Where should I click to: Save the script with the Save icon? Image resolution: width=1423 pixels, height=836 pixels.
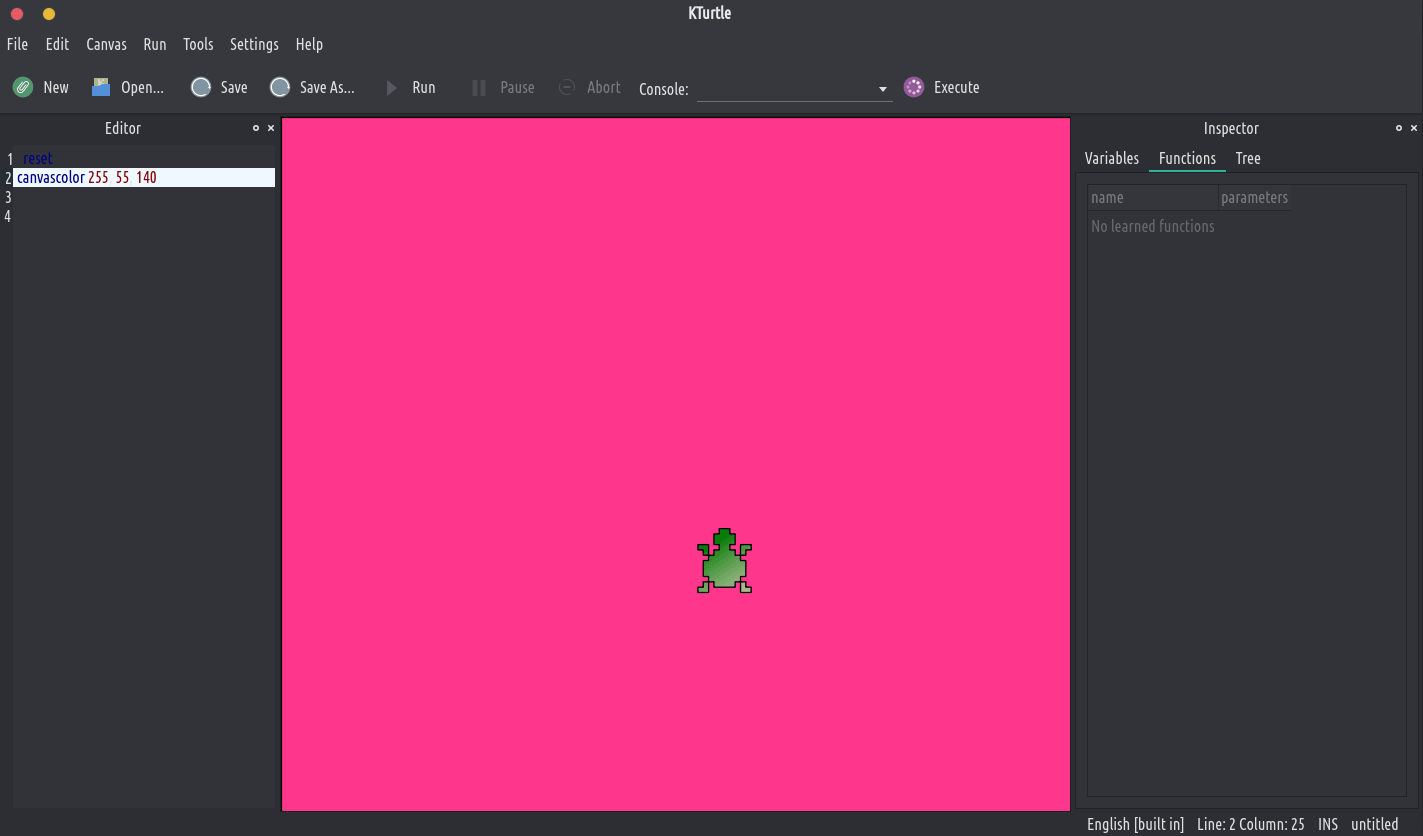pos(200,87)
